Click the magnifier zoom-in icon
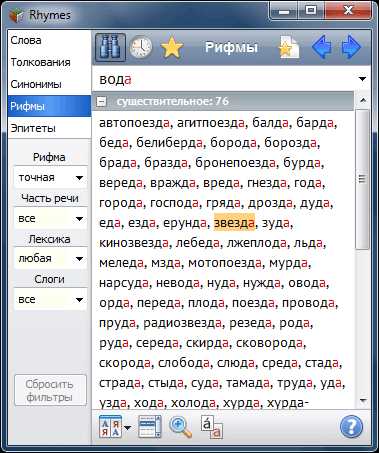This screenshot has width=379, height=453. click(180, 427)
